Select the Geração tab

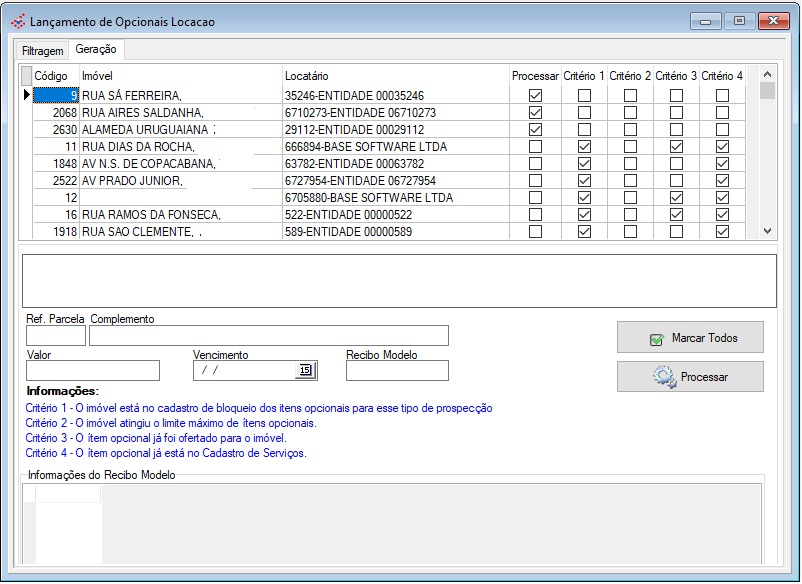96,50
